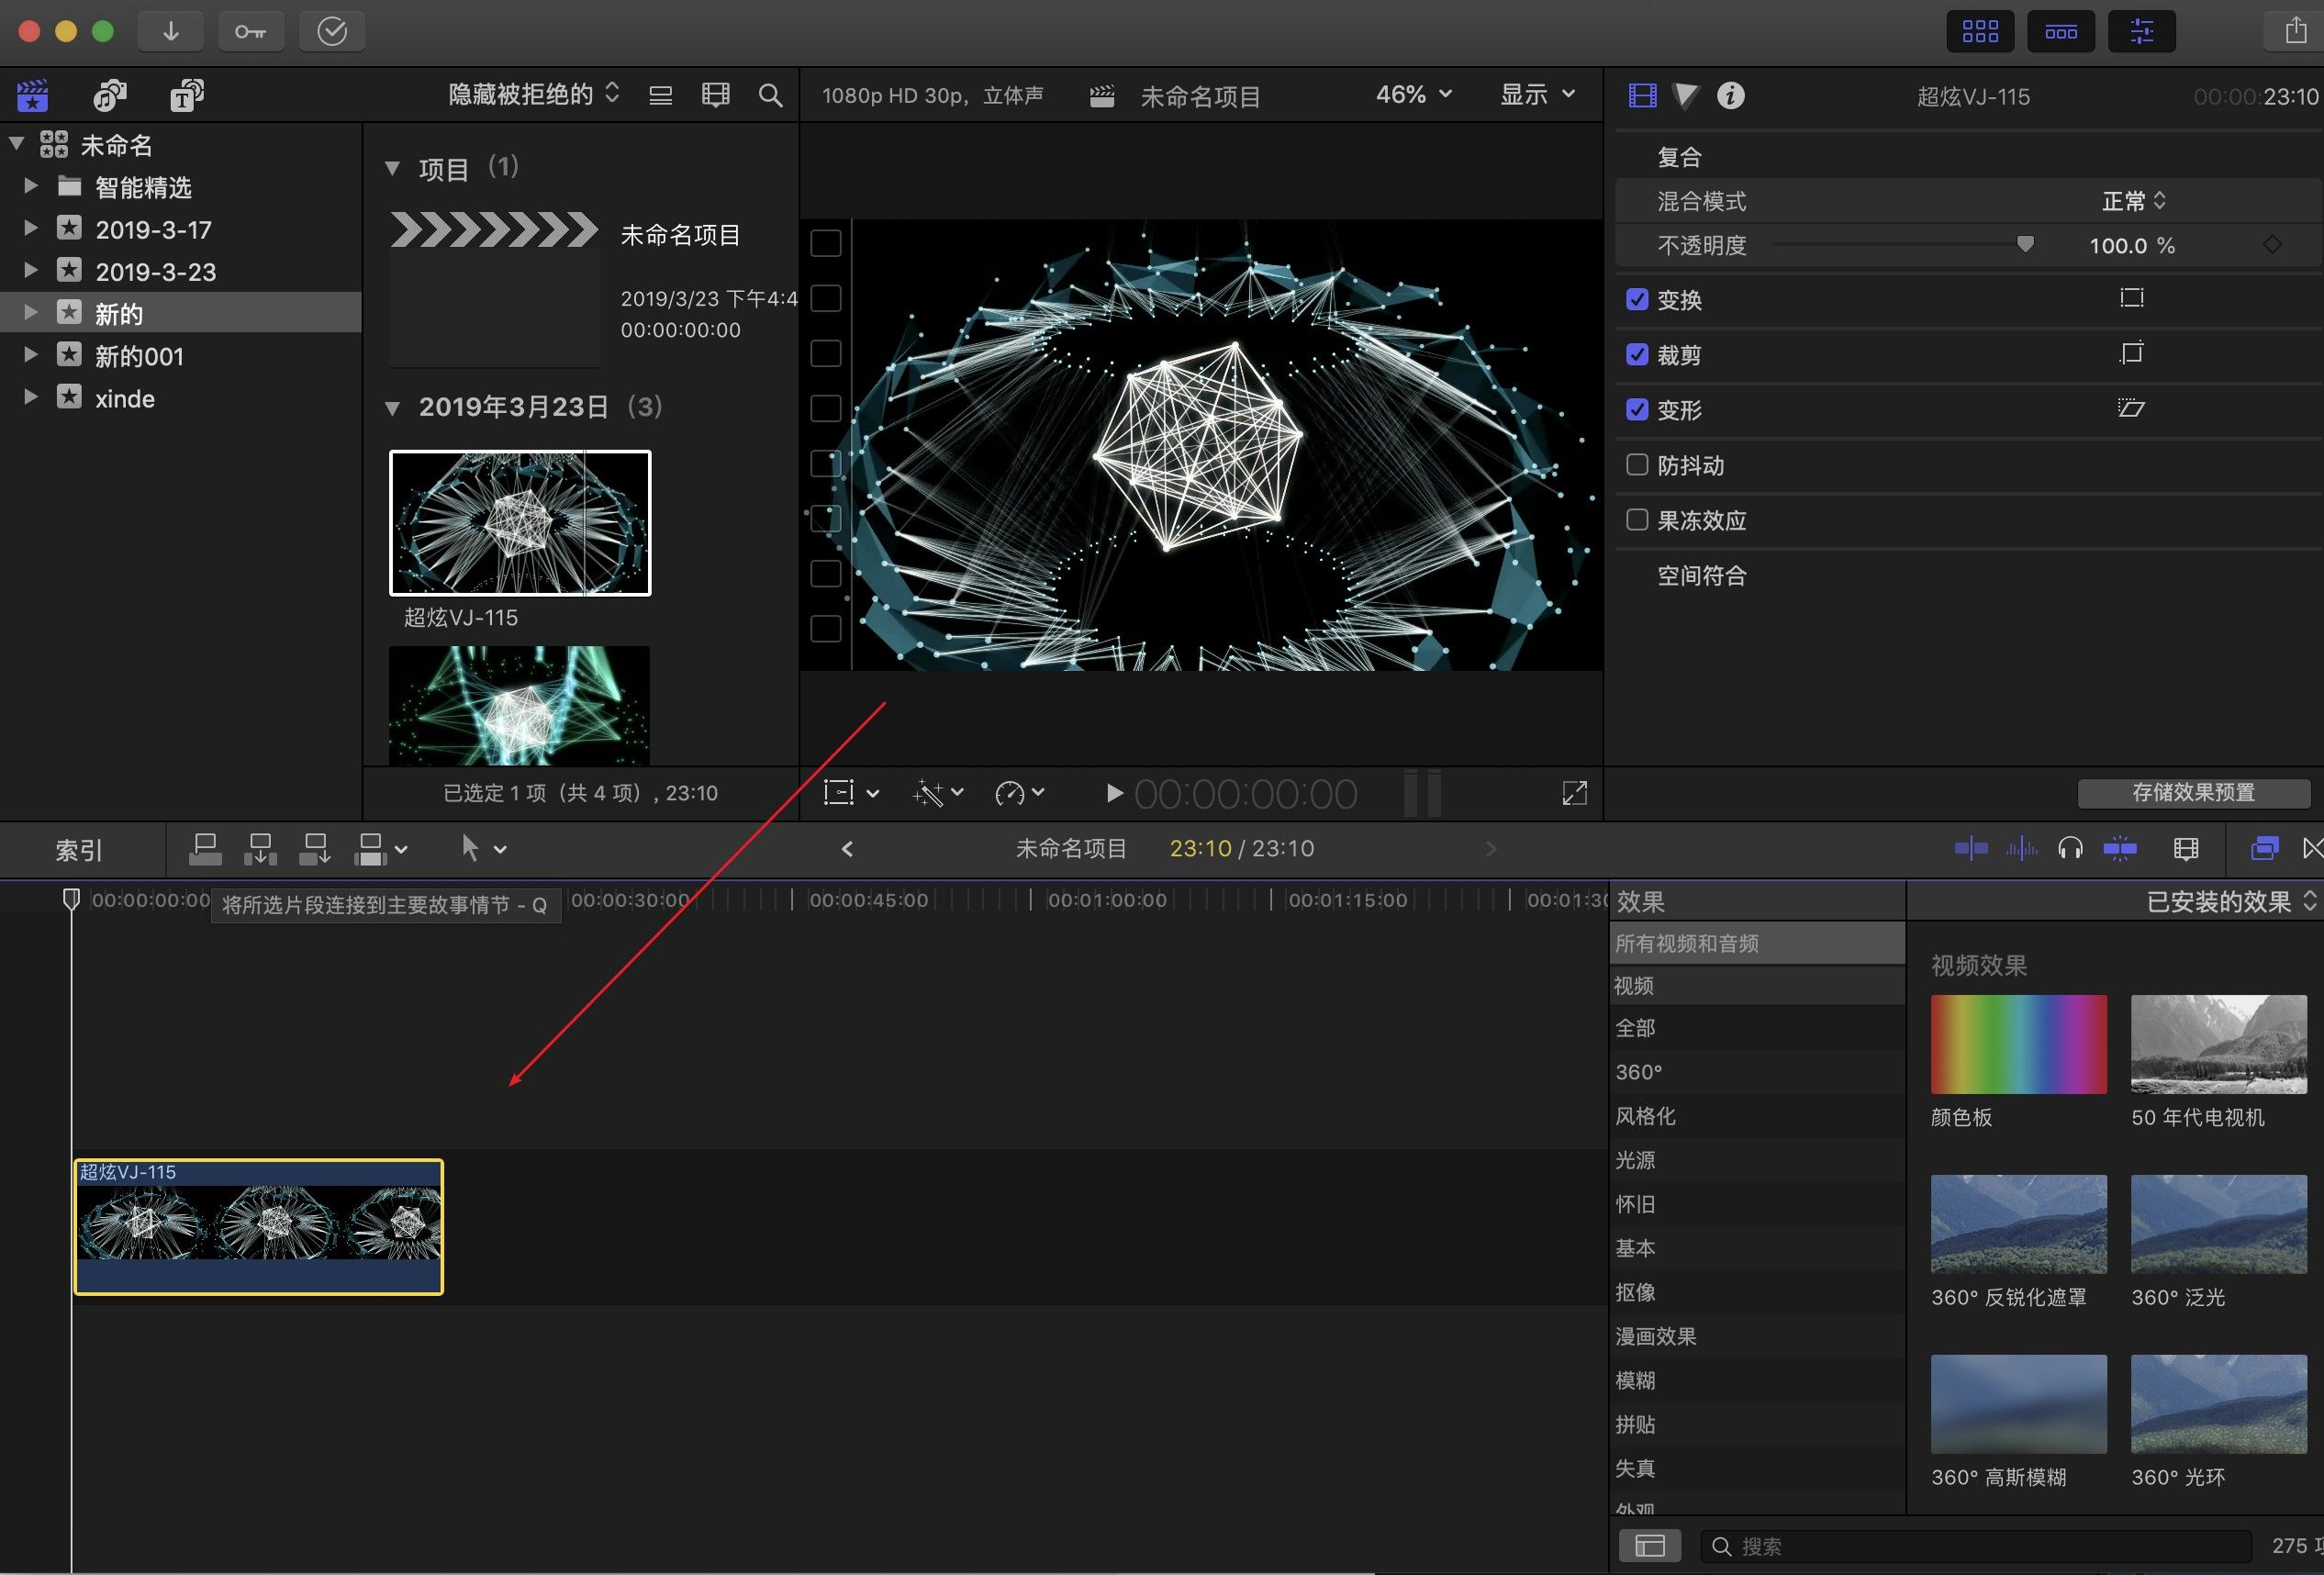This screenshot has width=2324, height=1575.
Task: Select the 新的001 event
Action: tap(180, 356)
